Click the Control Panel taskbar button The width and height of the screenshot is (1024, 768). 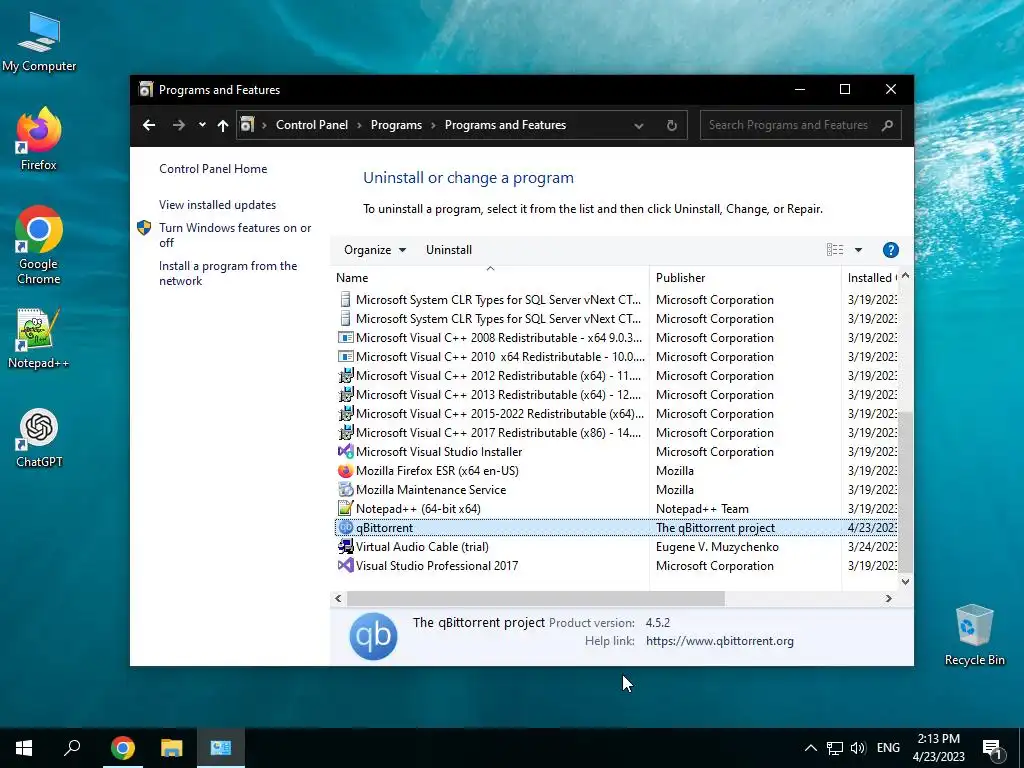[221, 748]
